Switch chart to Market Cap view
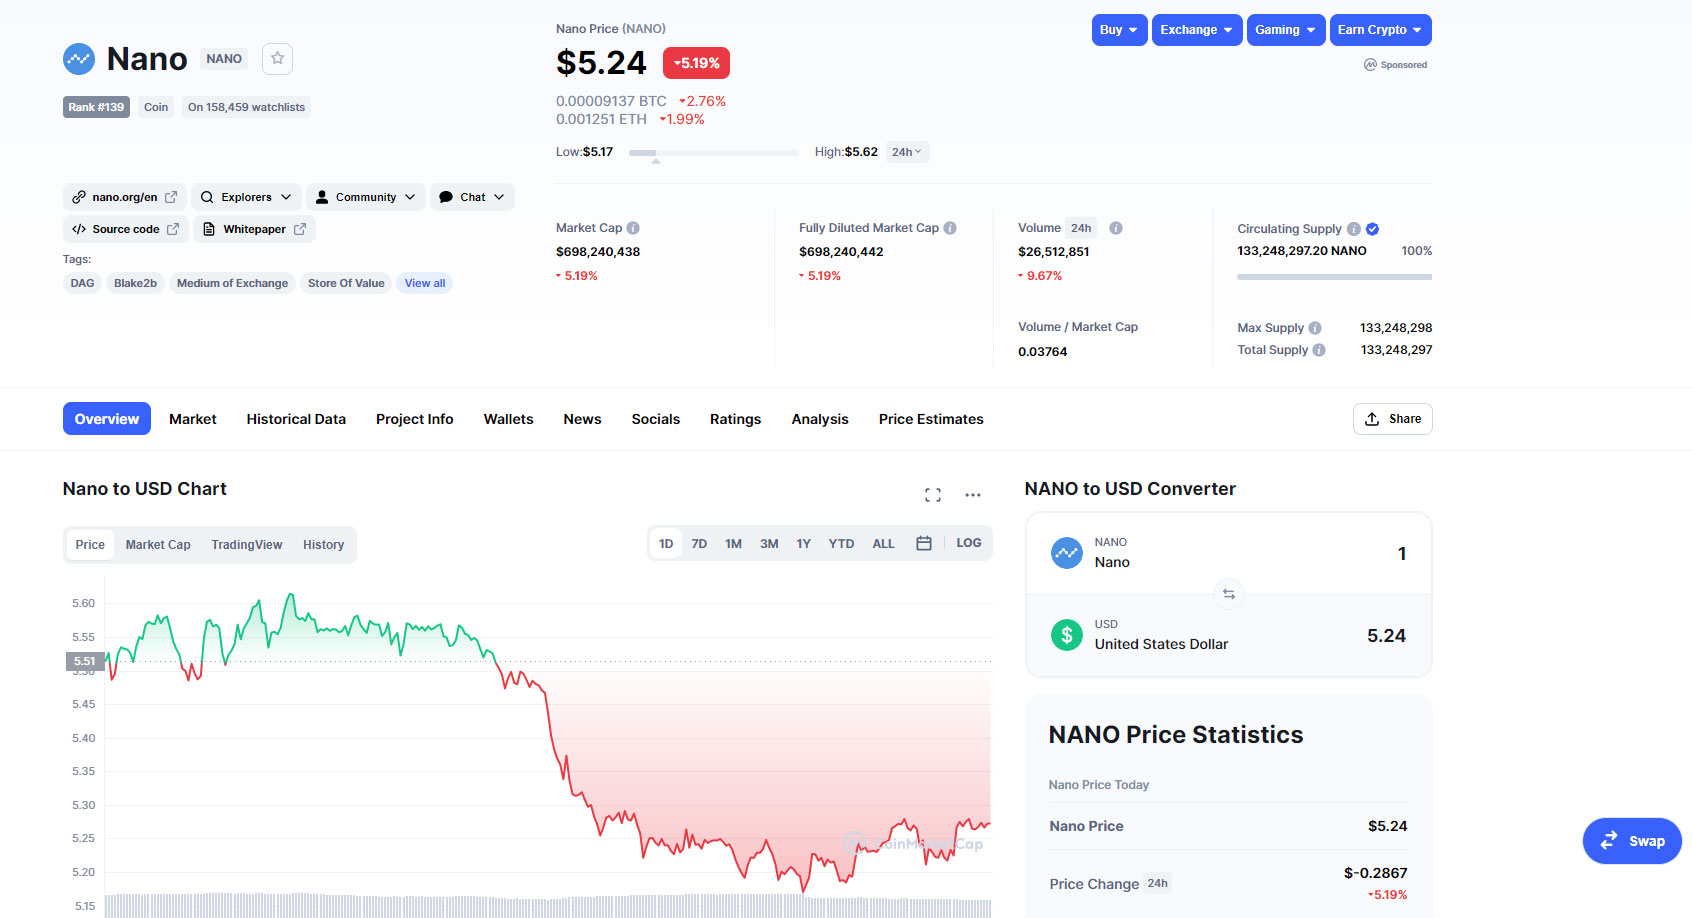Screen dimensions: 1692x918 pyautogui.click(x=158, y=545)
